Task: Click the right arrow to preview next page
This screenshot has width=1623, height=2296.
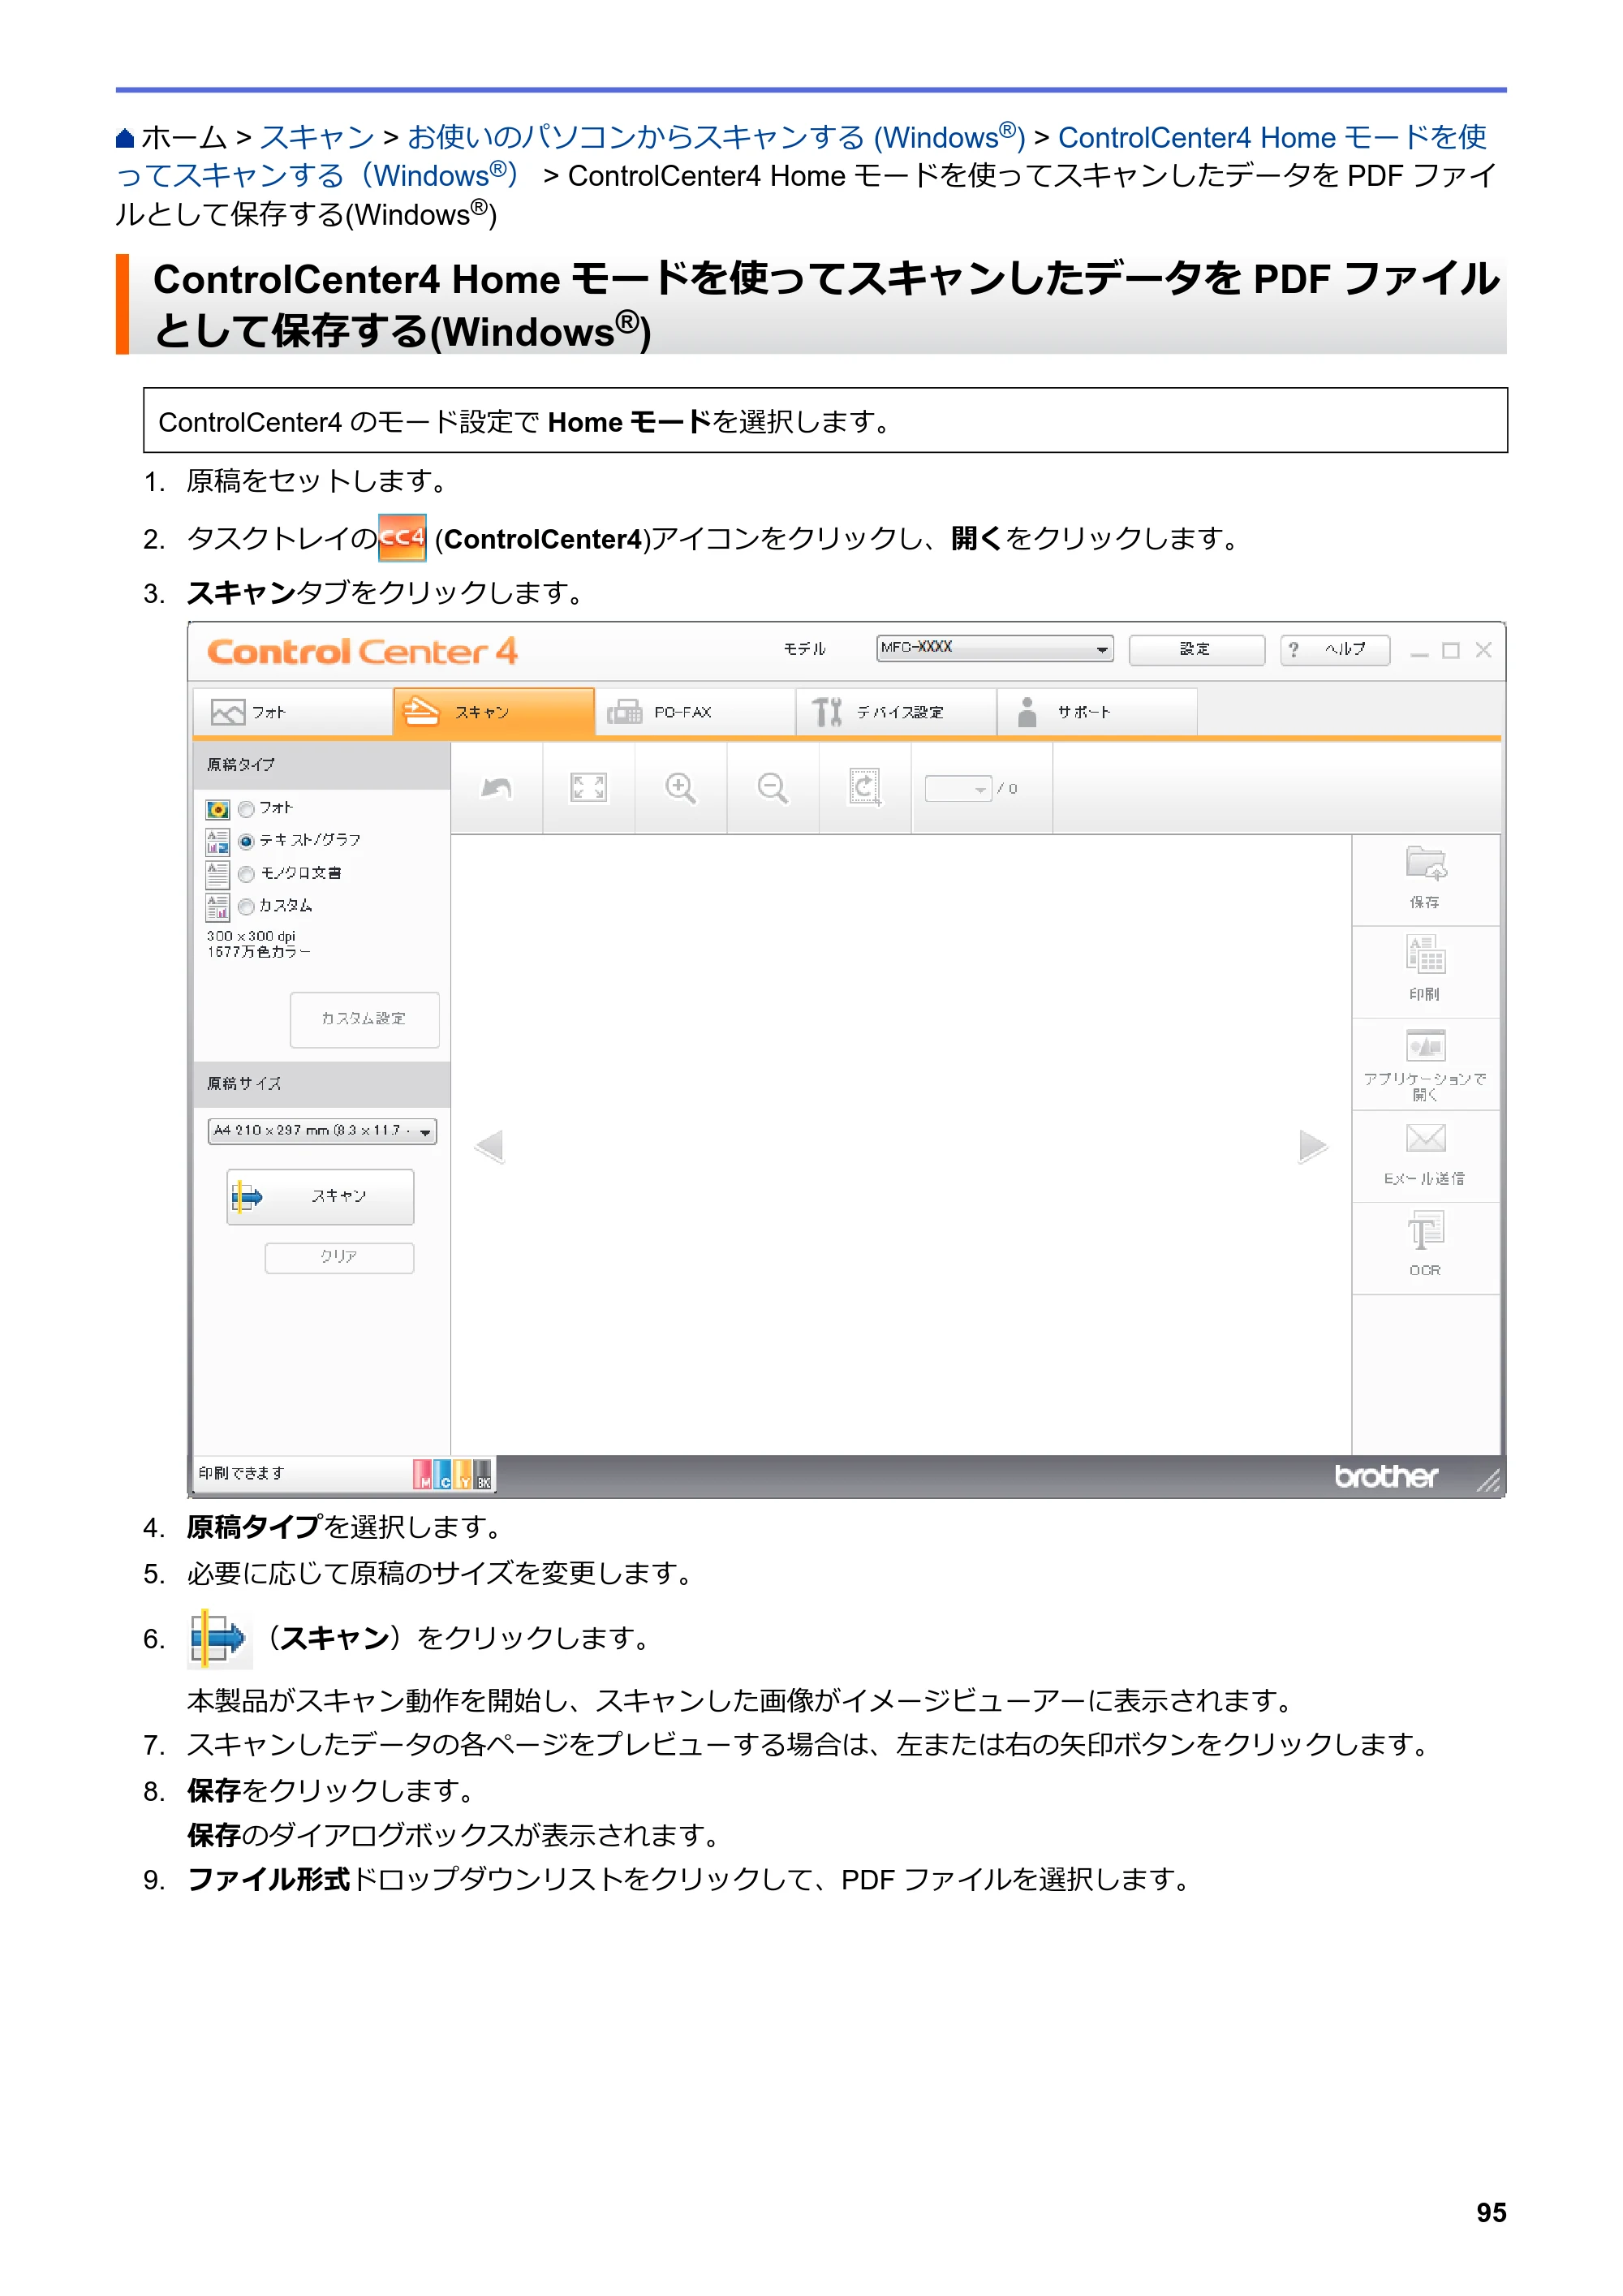Action: pyautogui.click(x=1313, y=1146)
